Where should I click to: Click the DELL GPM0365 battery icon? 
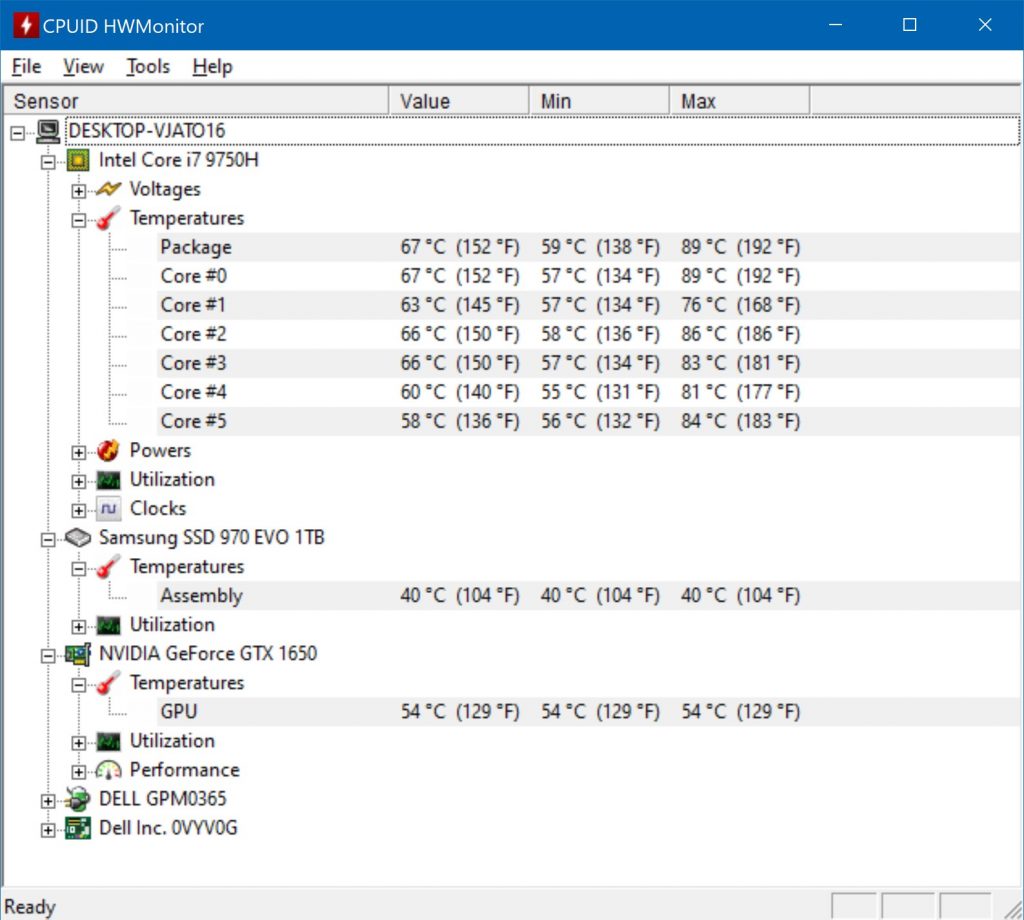pyautogui.click(x=78, y=799)
